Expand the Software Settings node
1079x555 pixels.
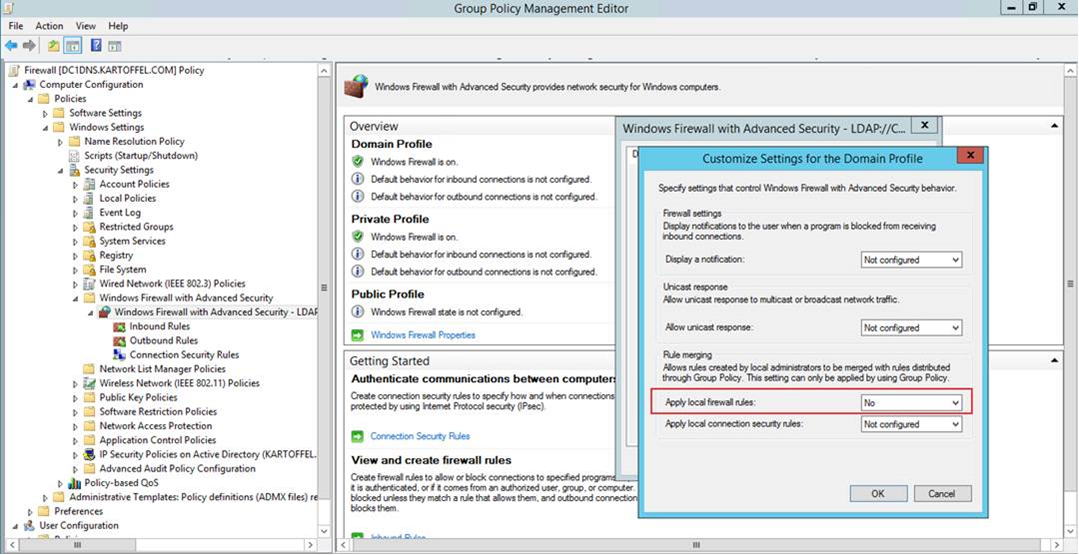point(45,113)
